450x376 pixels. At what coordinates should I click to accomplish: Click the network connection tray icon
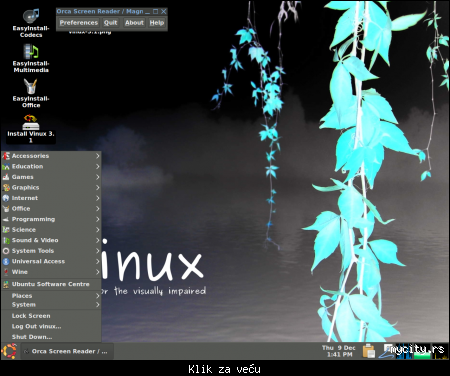[x=386, y=352]
